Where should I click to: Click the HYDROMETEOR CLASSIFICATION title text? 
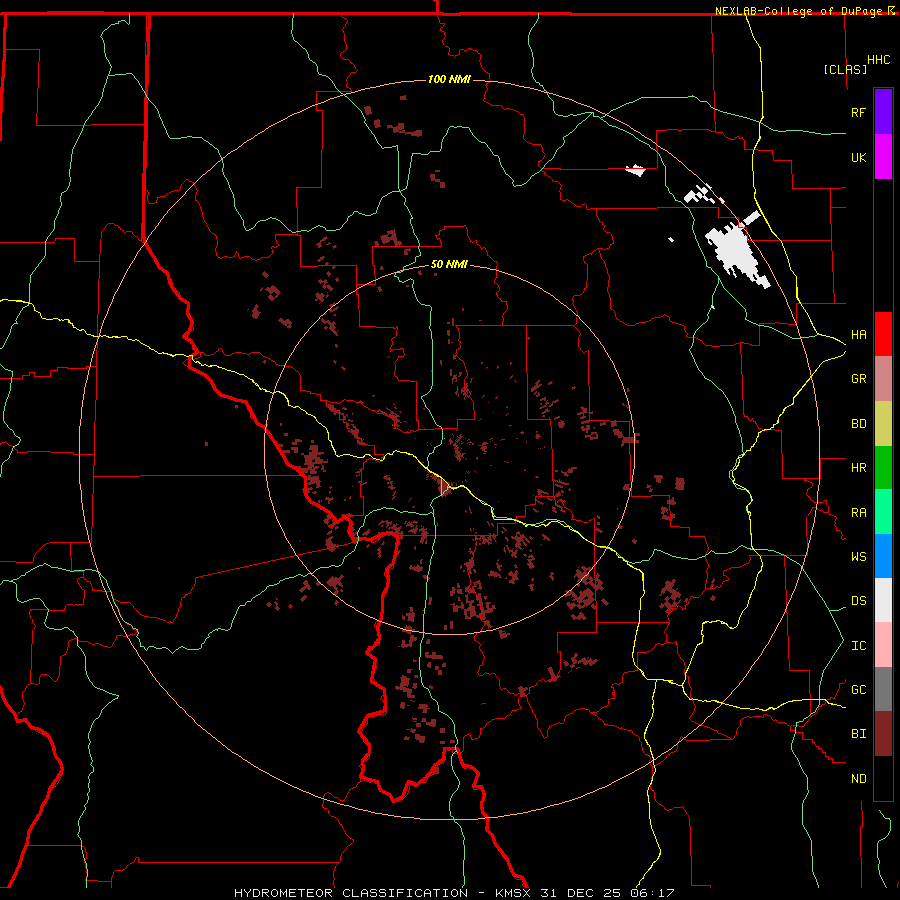[x=351, y=893]
